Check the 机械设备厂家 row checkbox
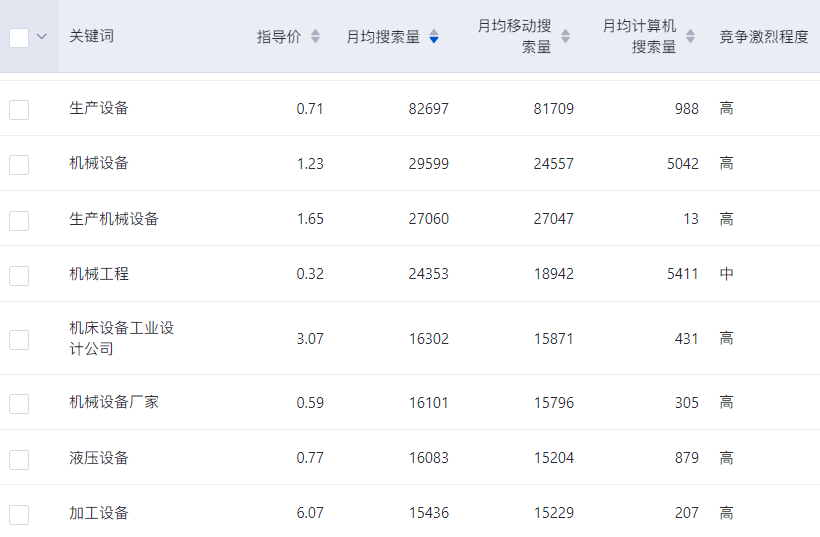Screen dimensions: 820x537 pos(19,403)
